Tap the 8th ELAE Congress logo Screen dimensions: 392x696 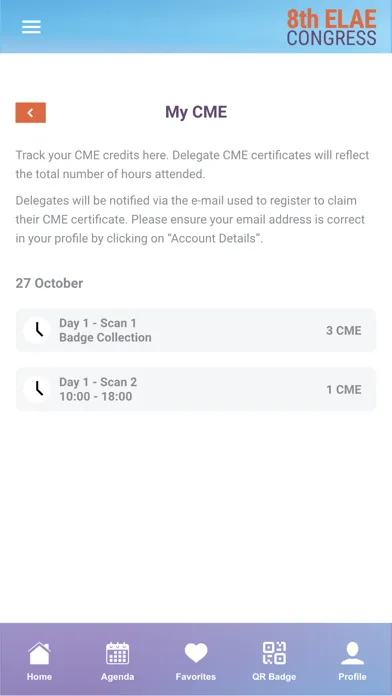coord(331,27)
